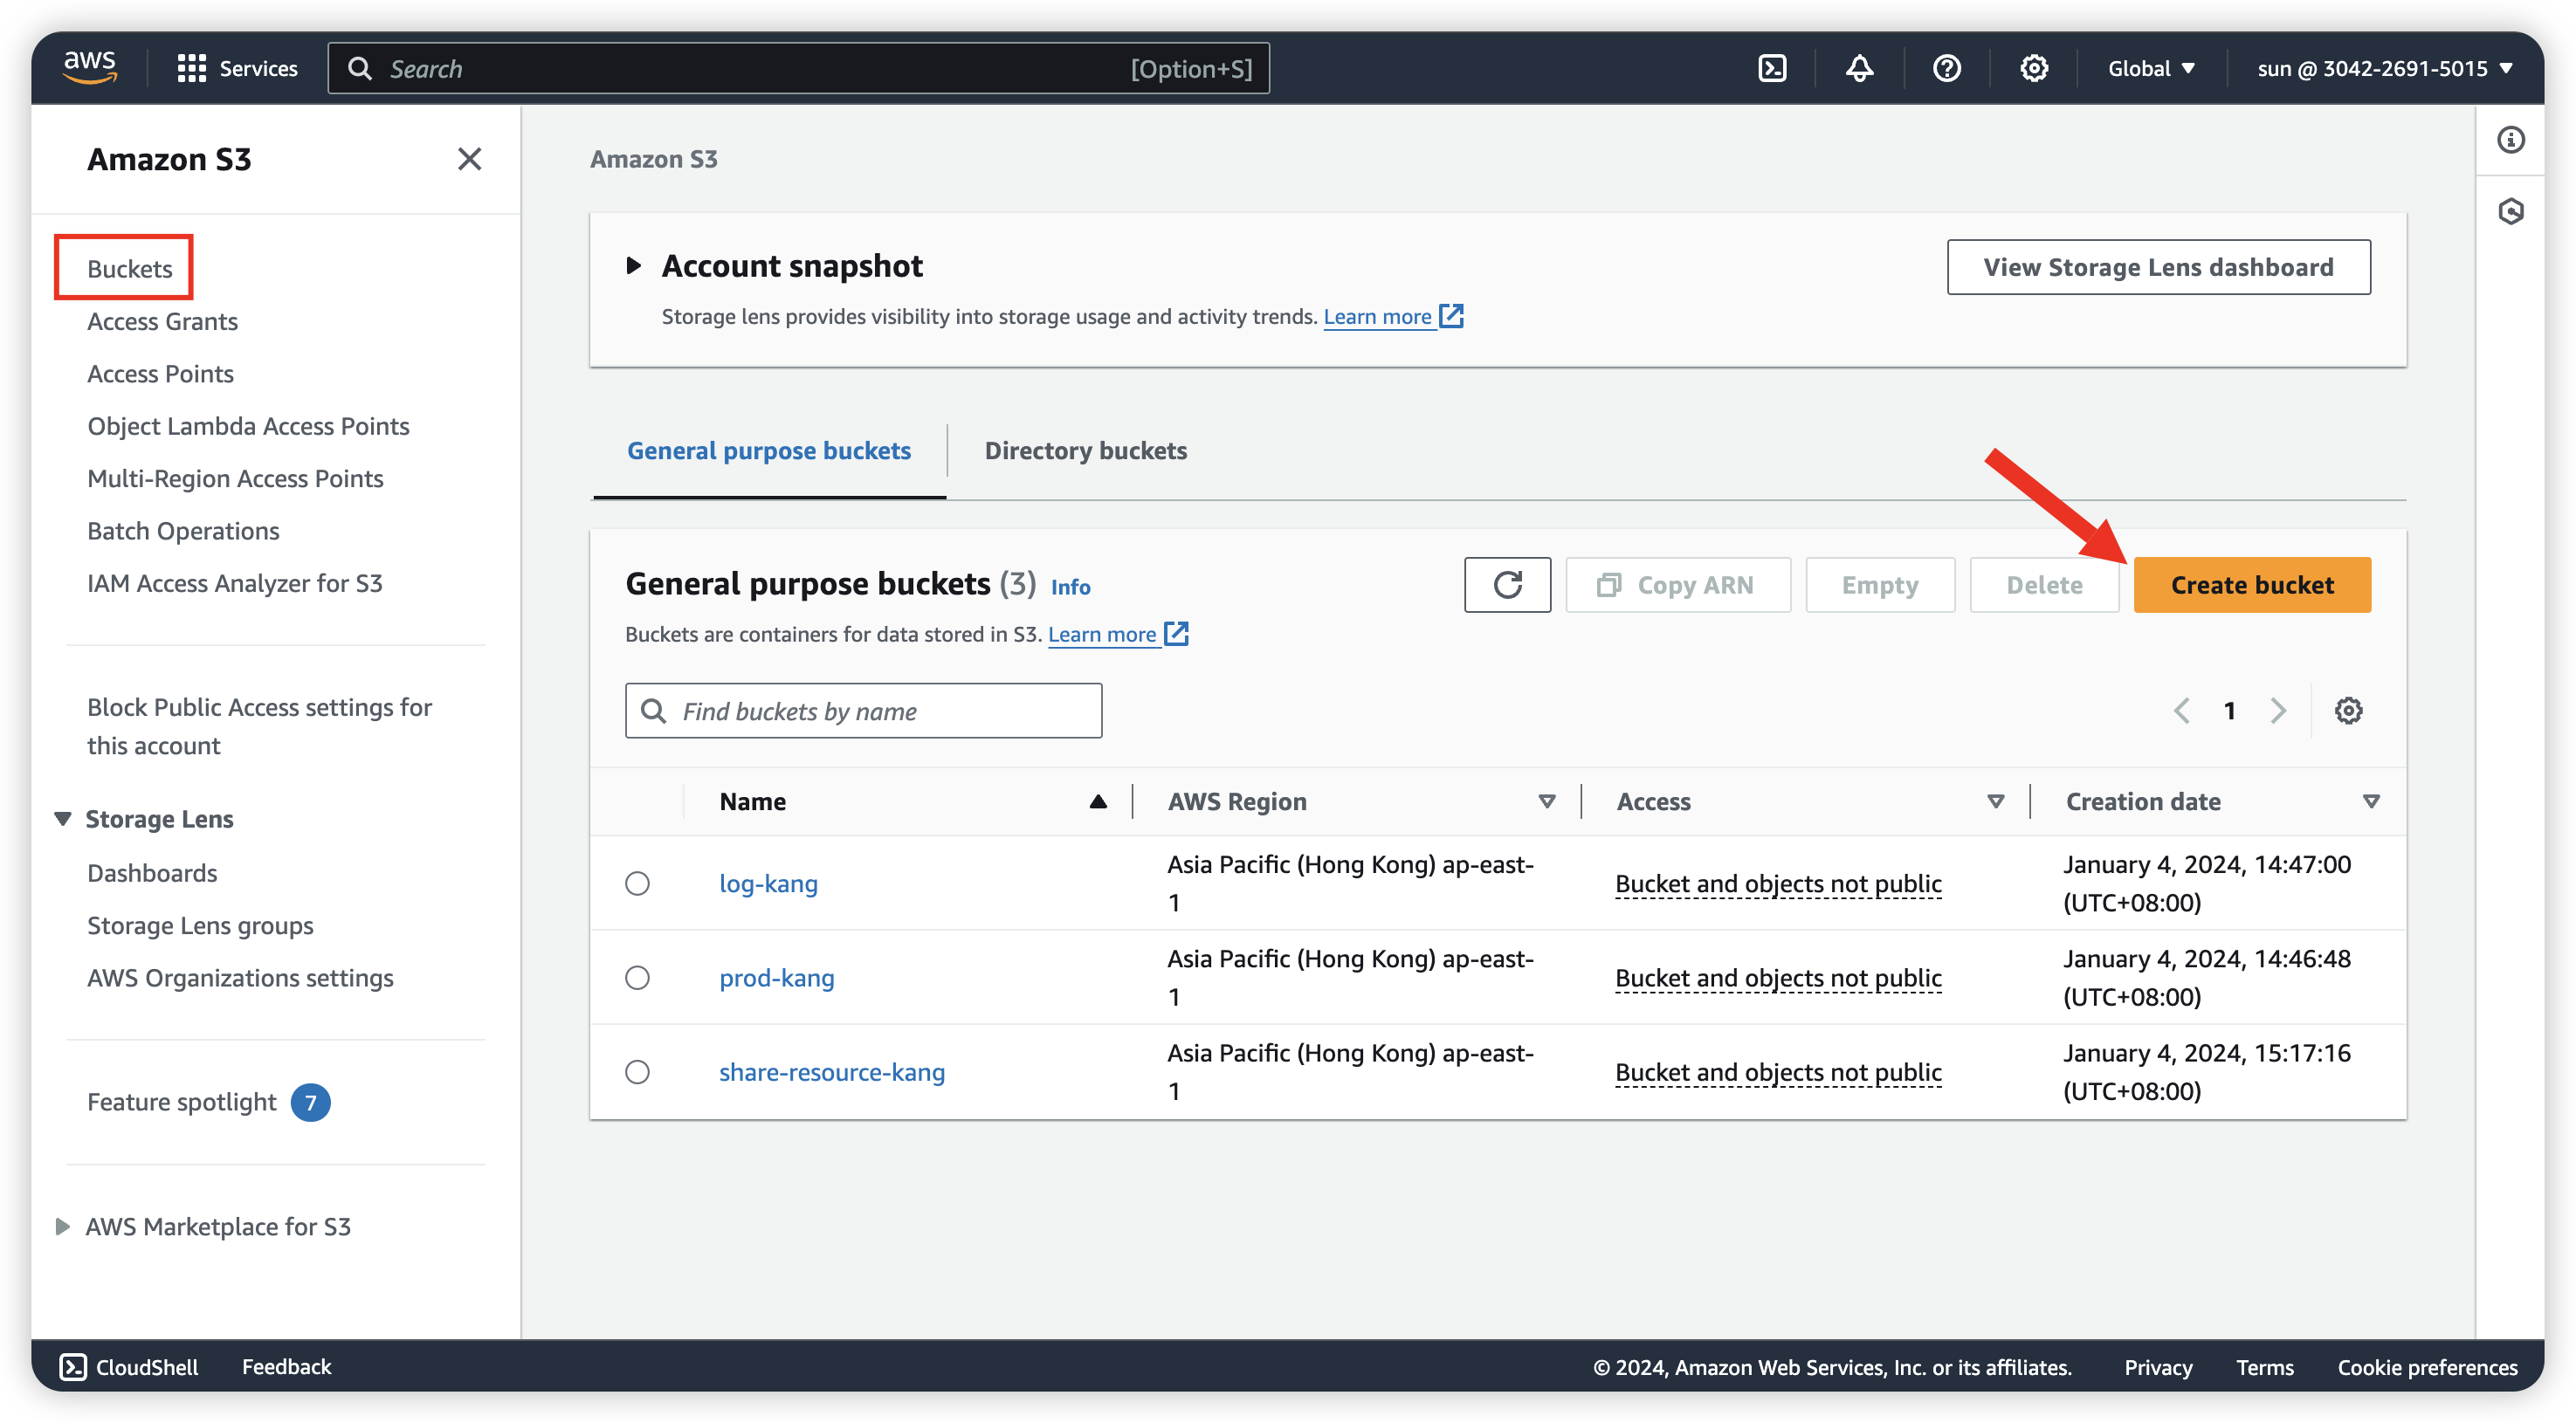Image resolution: width=2576 pixels, height=1423 pixels.
Task: Open Block Public Access settings for this account
Action: (259, 726)
